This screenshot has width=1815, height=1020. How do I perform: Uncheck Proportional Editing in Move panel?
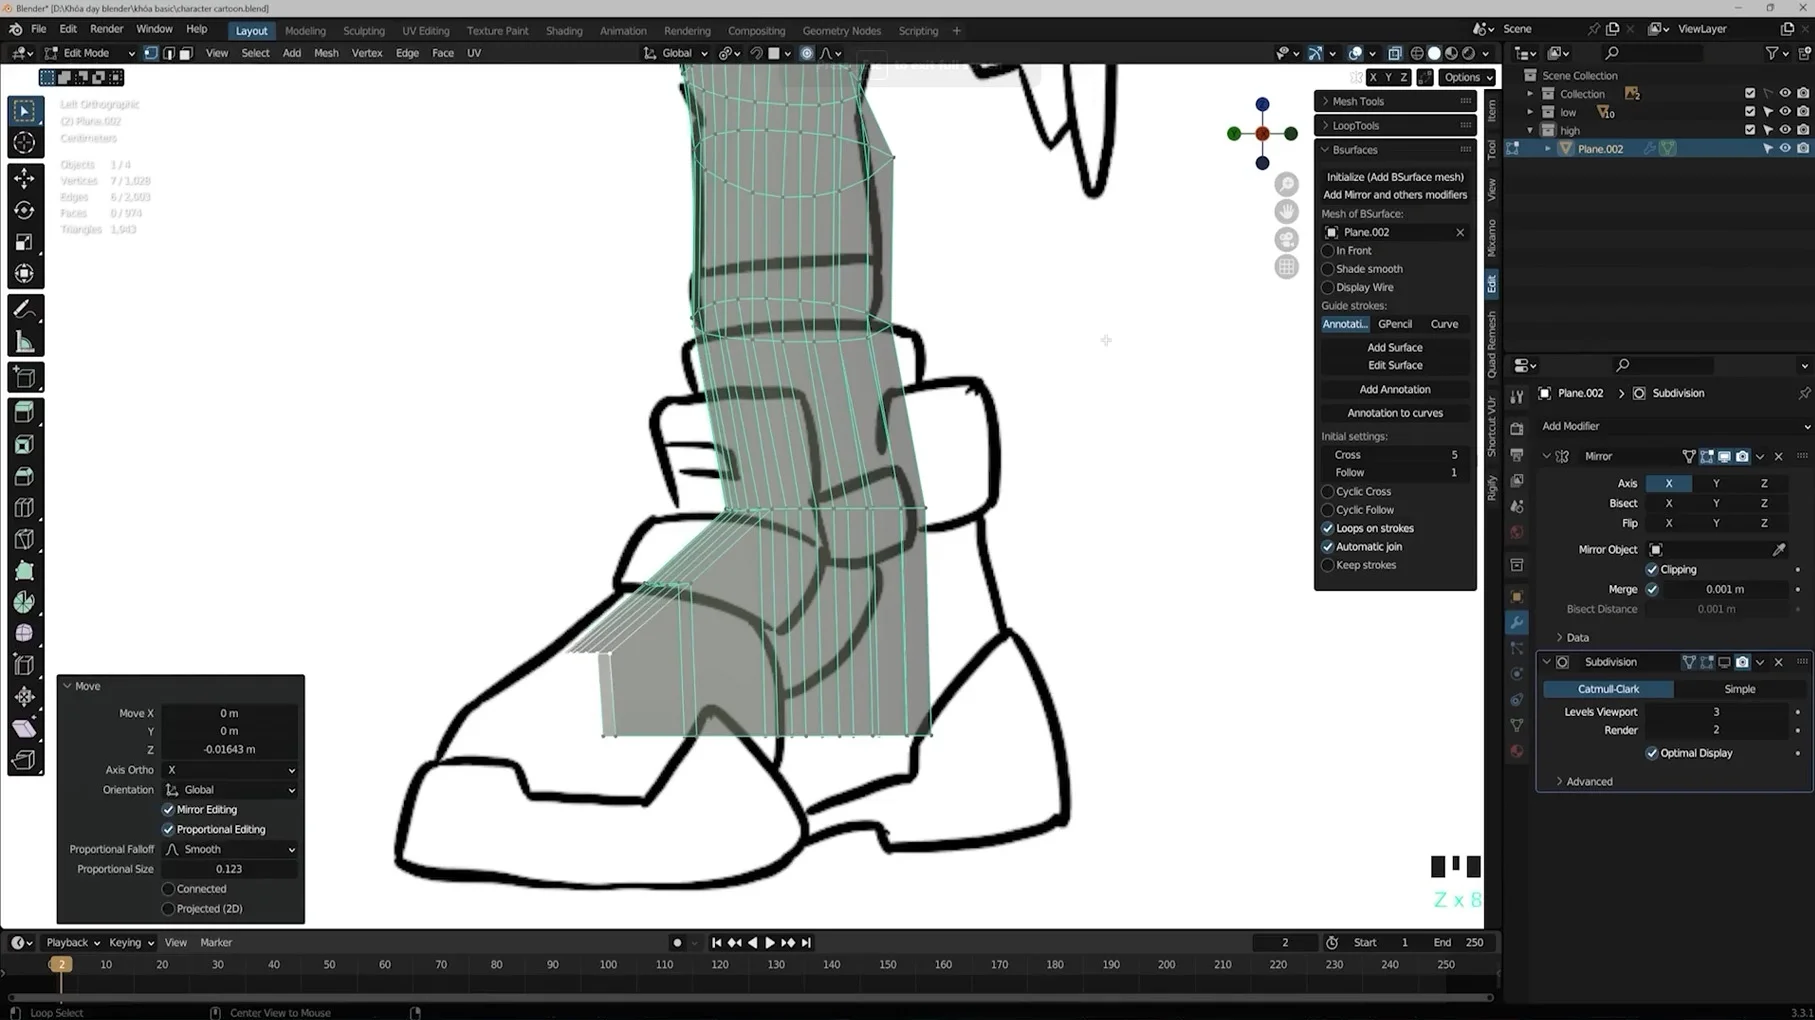[168, 830]
